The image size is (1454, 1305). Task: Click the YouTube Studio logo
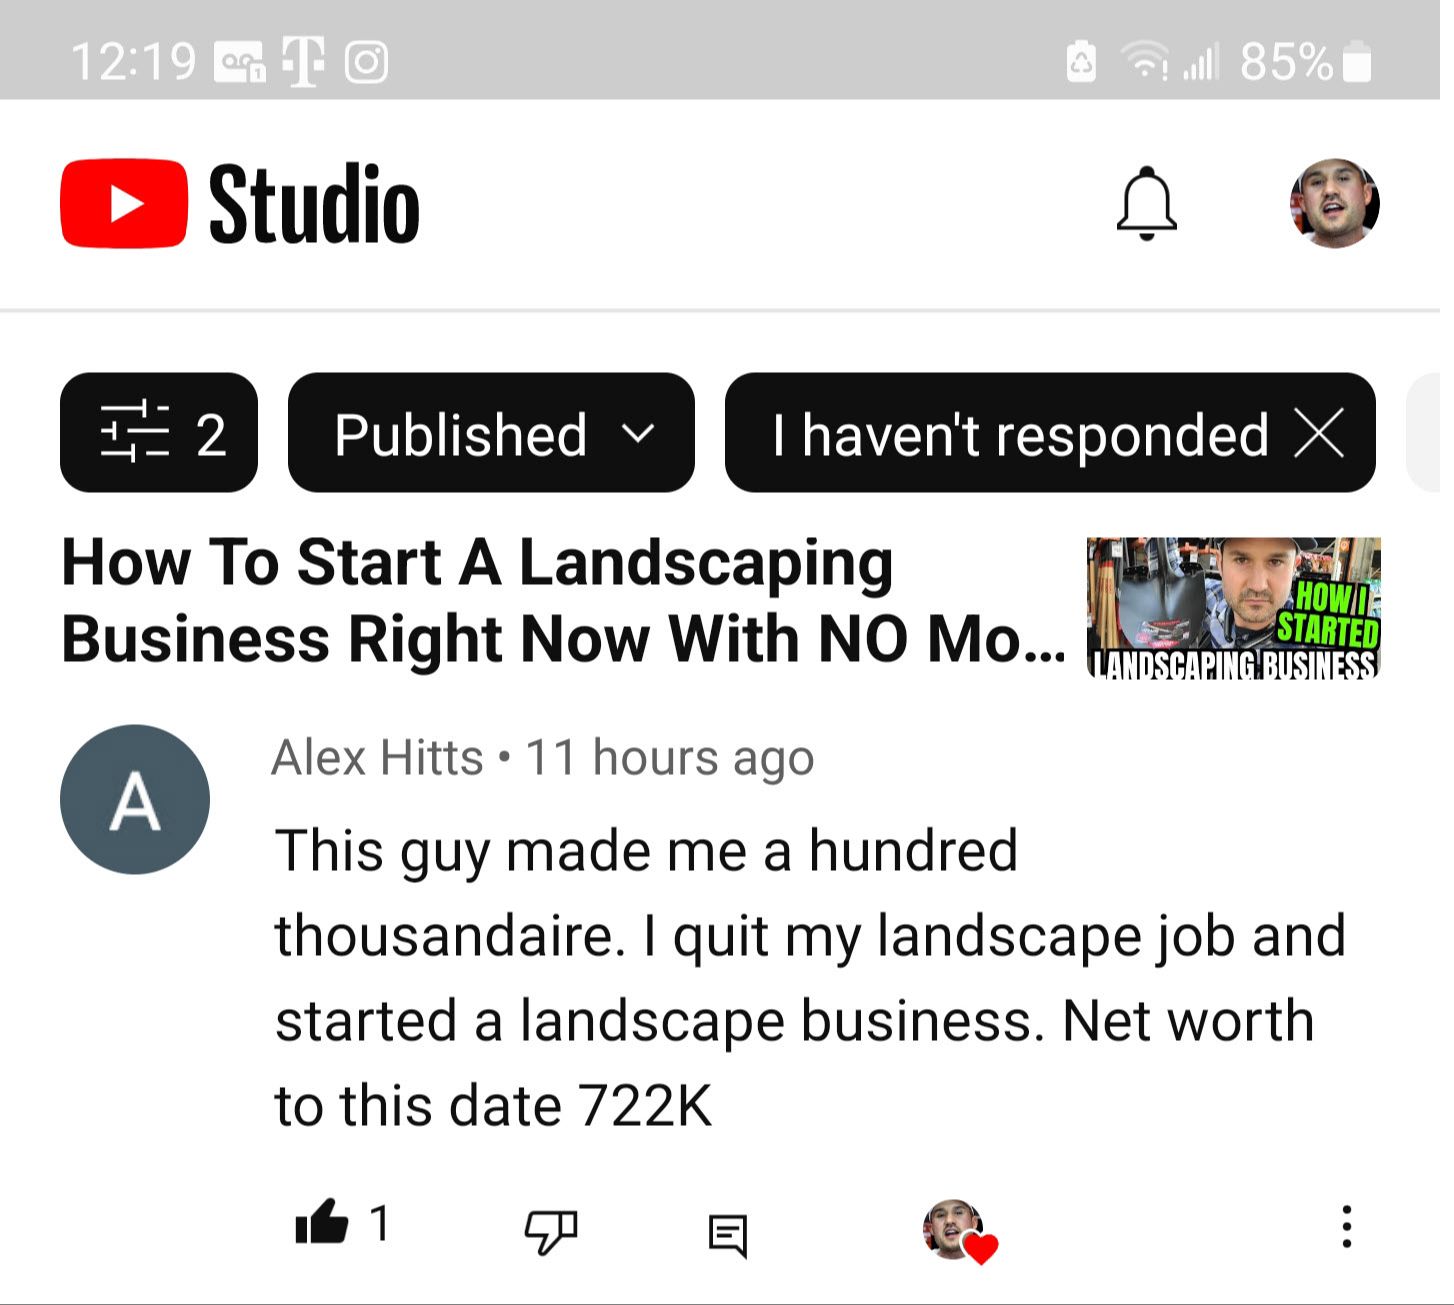[x=240, y=204]
